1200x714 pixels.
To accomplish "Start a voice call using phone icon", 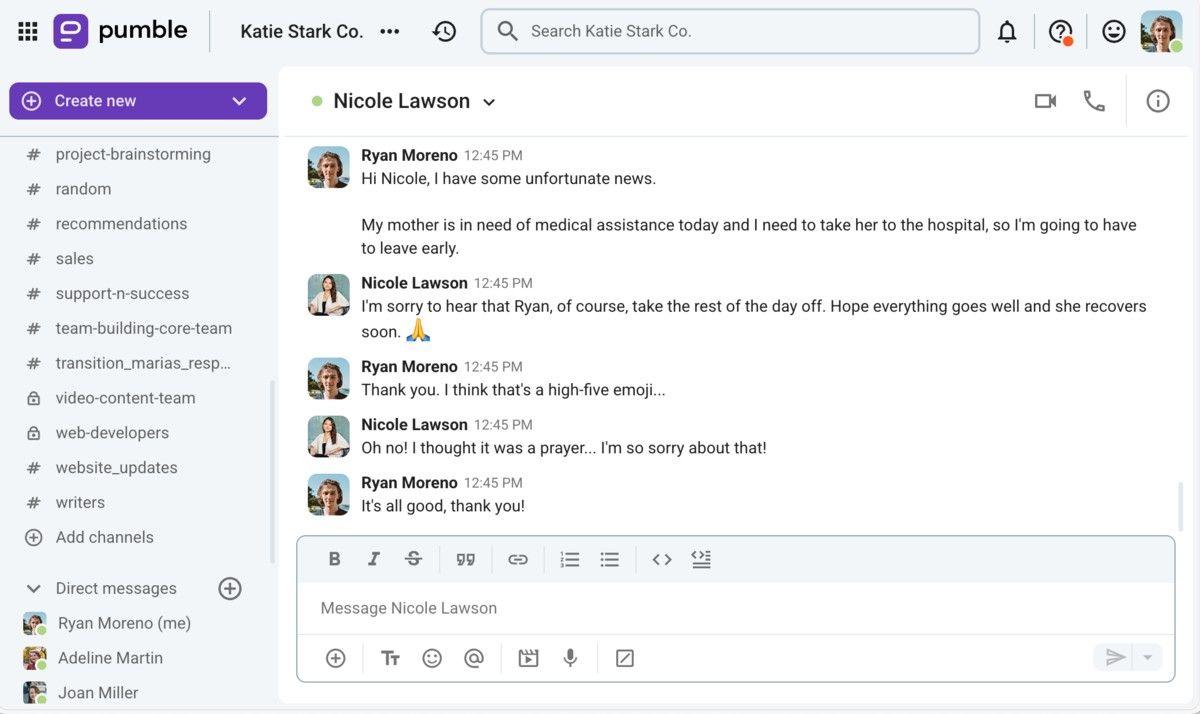I will pos(1094,101).
